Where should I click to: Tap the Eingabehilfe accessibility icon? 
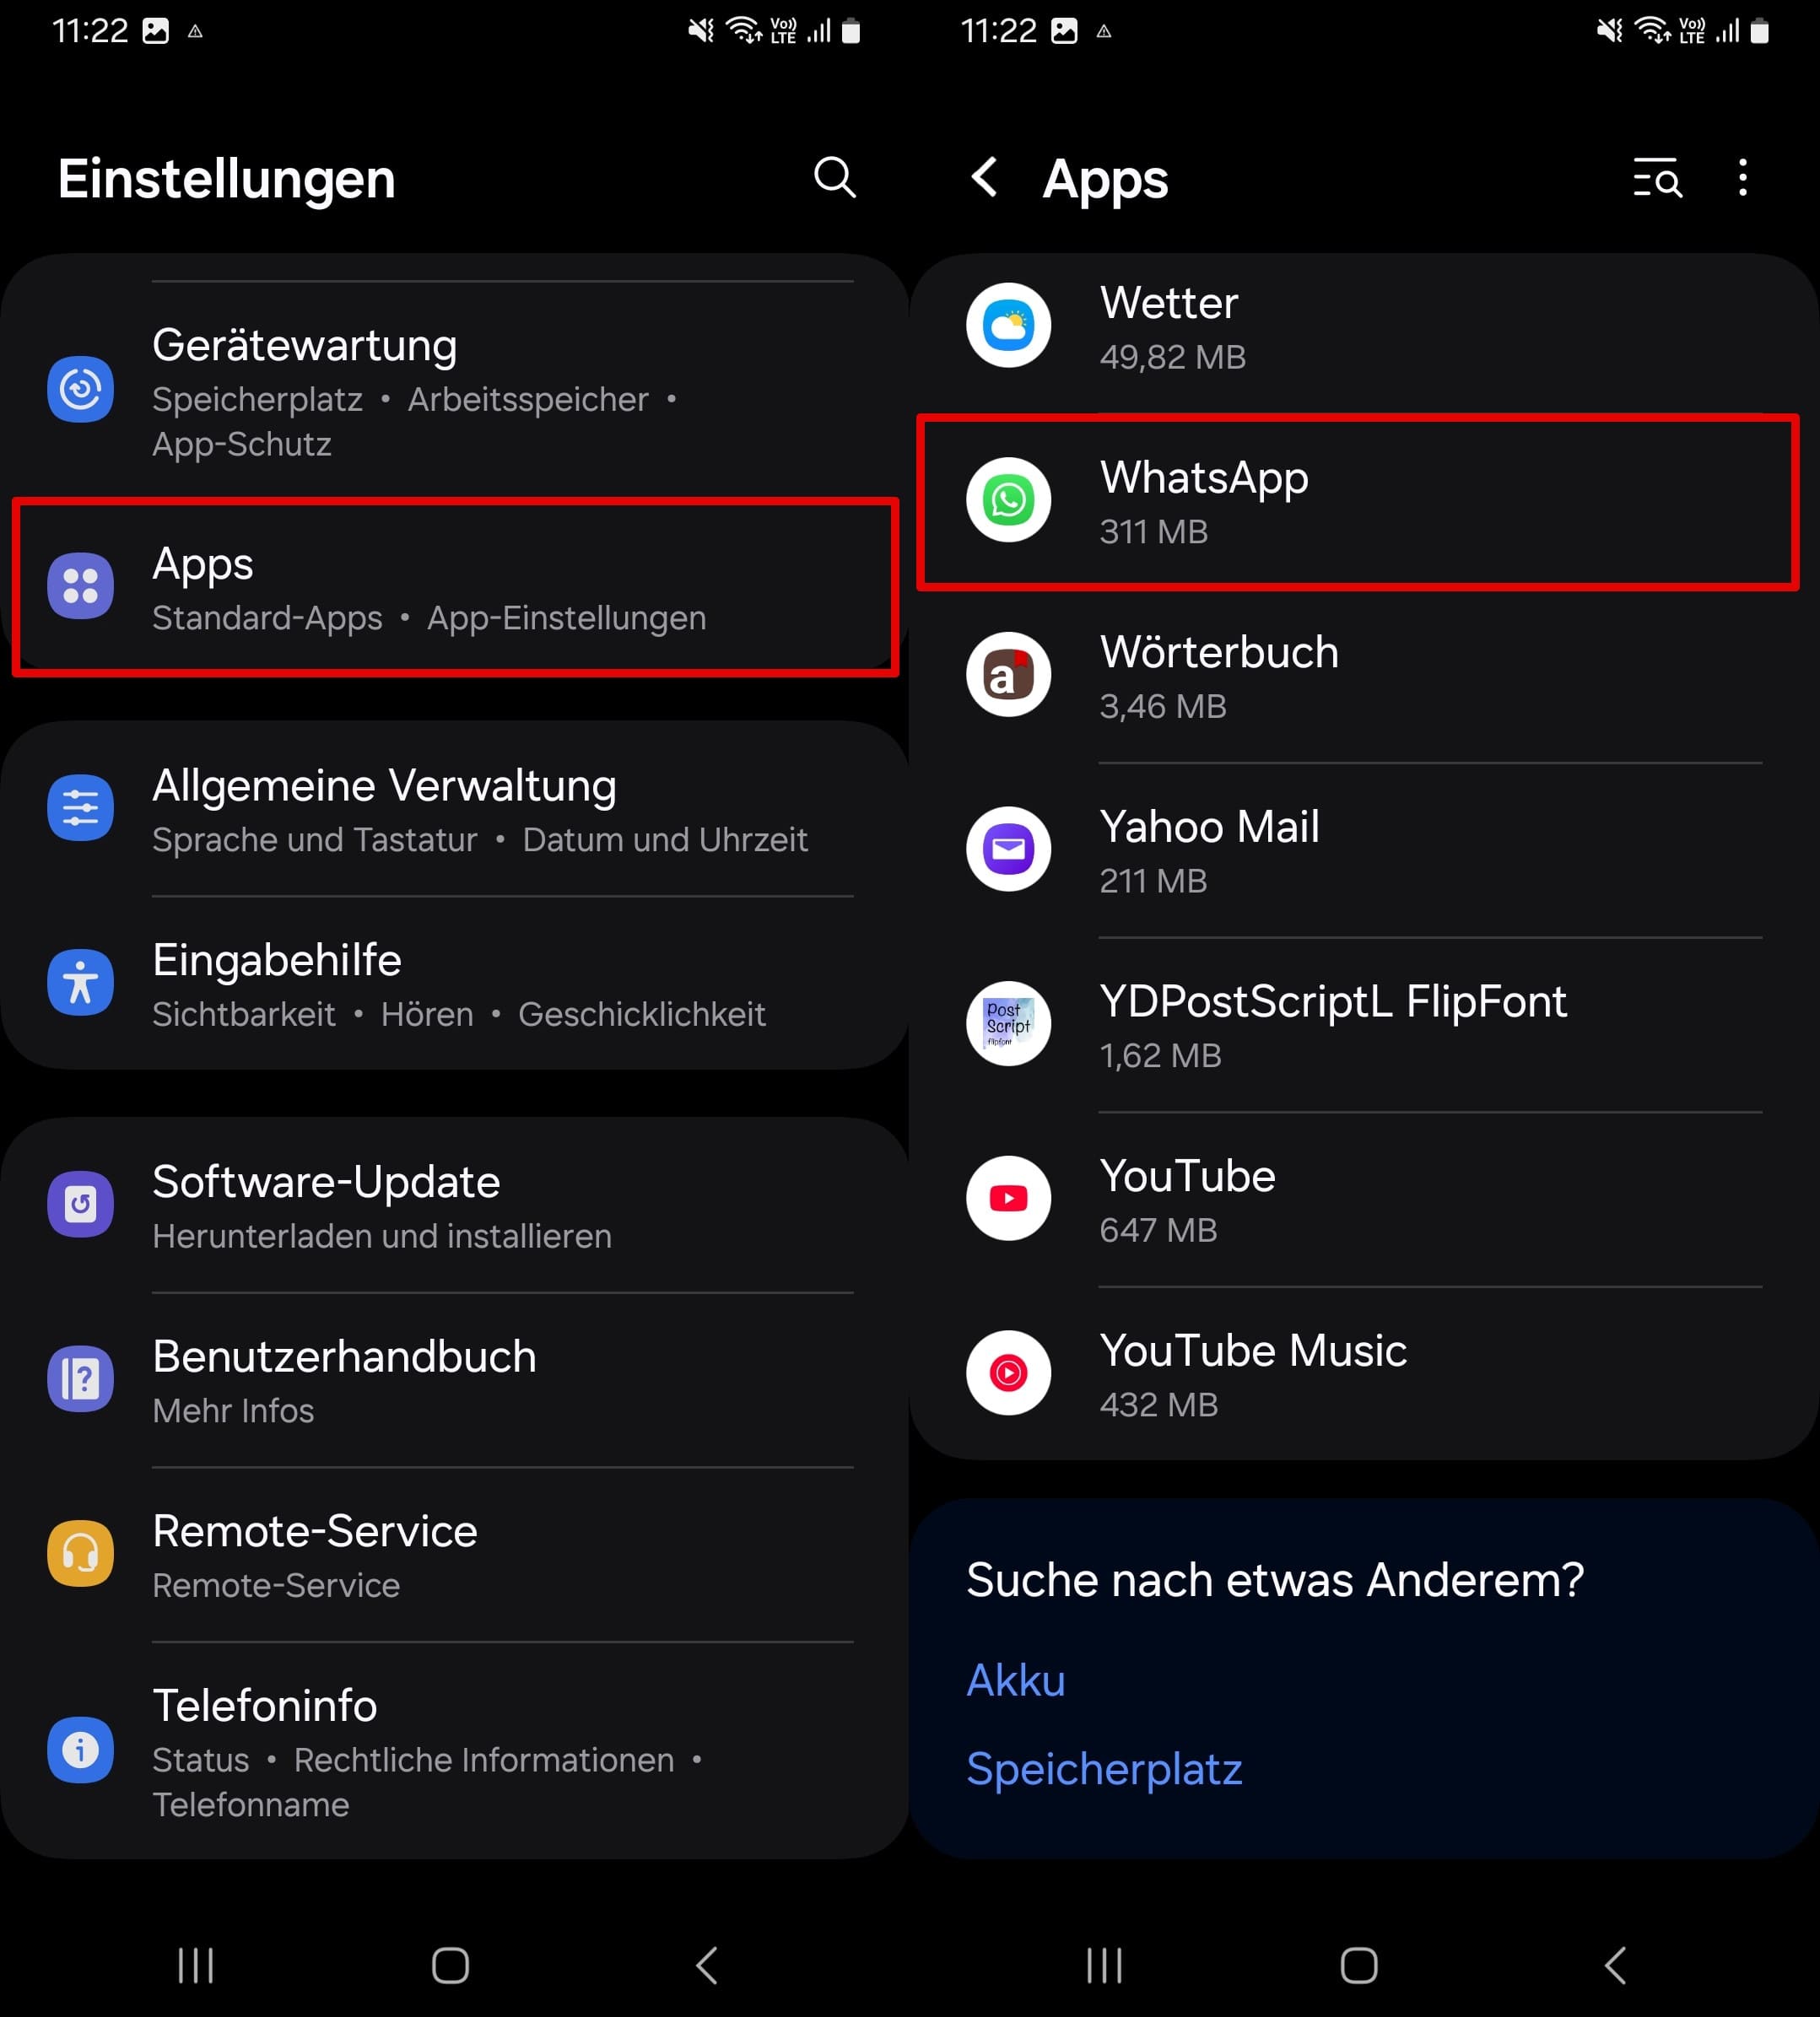(80, 982)
